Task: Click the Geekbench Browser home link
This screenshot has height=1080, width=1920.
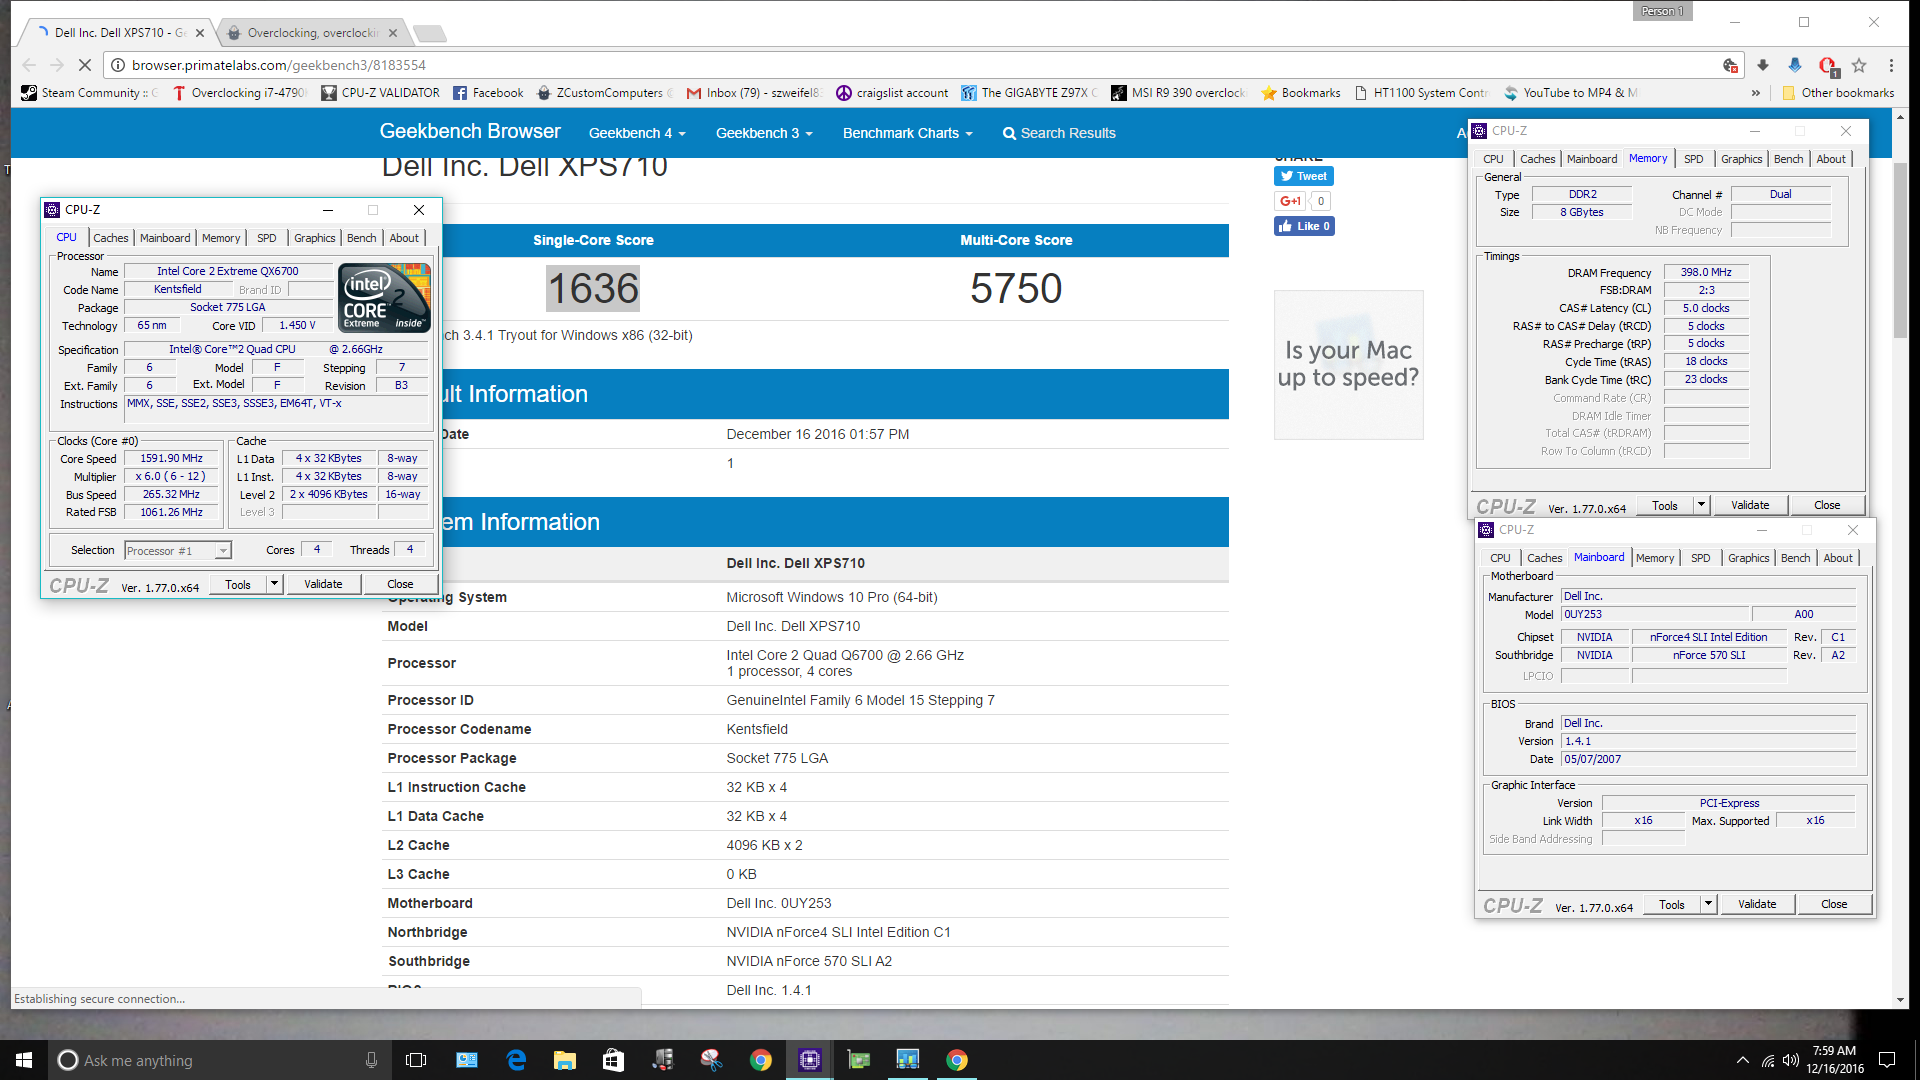Action: click(470, 131)
